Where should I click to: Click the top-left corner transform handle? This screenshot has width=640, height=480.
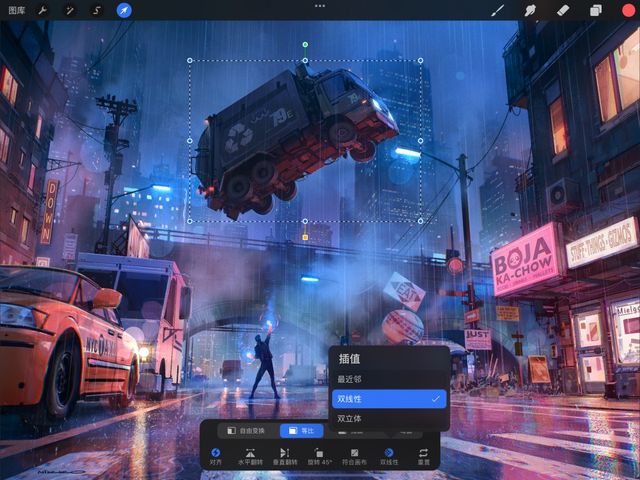point(190,60)
